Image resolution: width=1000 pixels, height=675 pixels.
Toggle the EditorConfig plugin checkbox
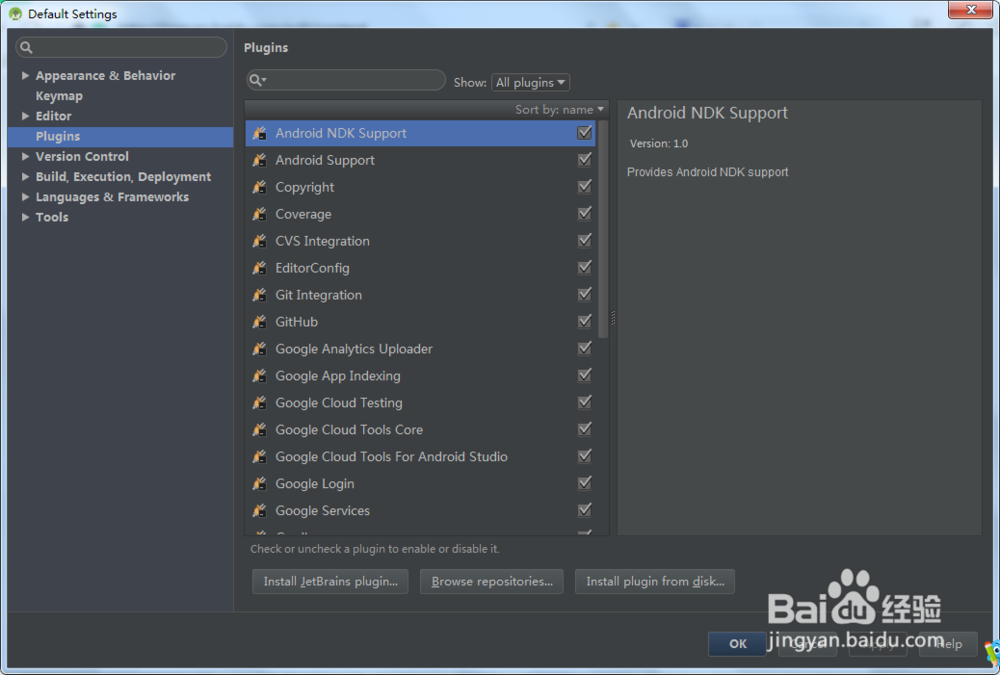[584, 267]
